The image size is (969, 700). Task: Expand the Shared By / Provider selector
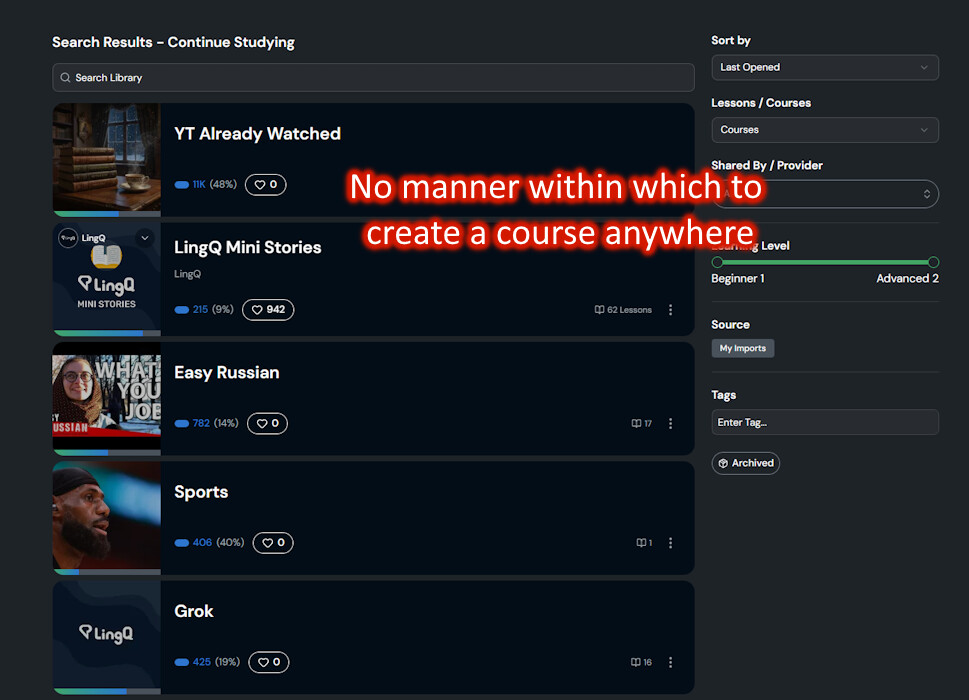coord(825,194)
